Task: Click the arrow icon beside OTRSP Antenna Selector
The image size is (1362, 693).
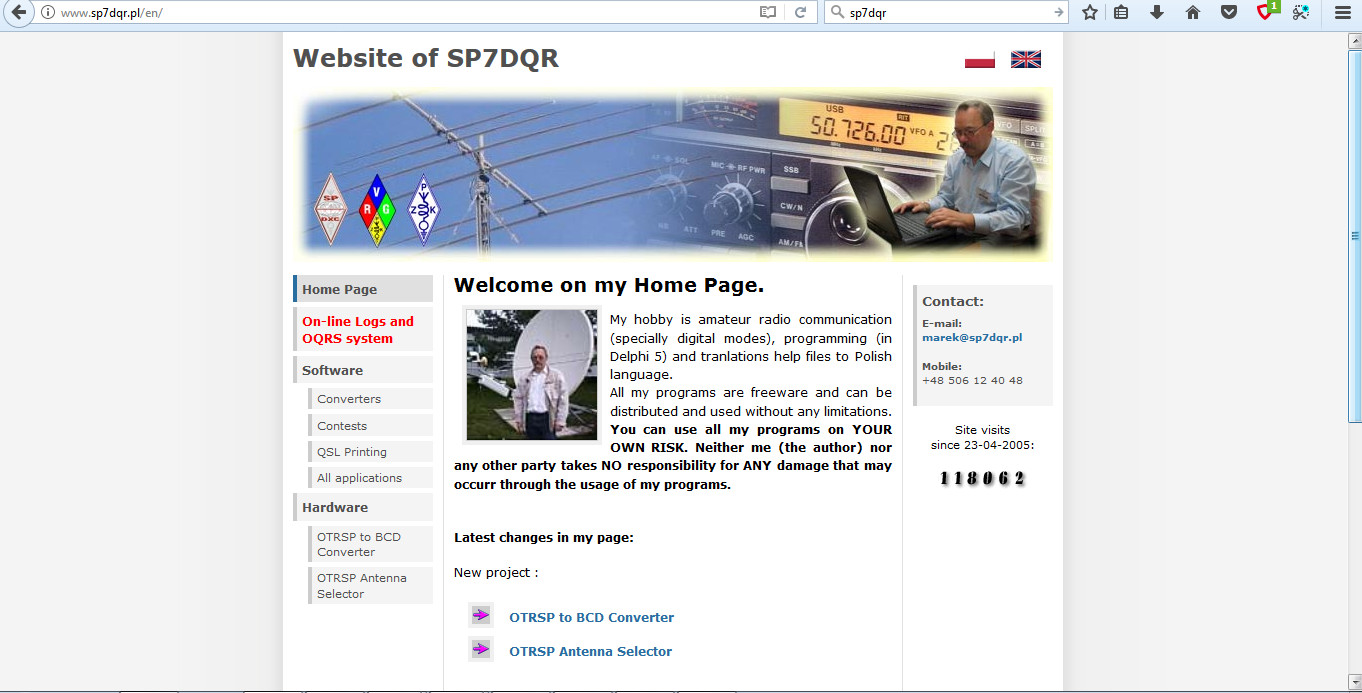Action: pyautogui.click(x=481, y=648)
